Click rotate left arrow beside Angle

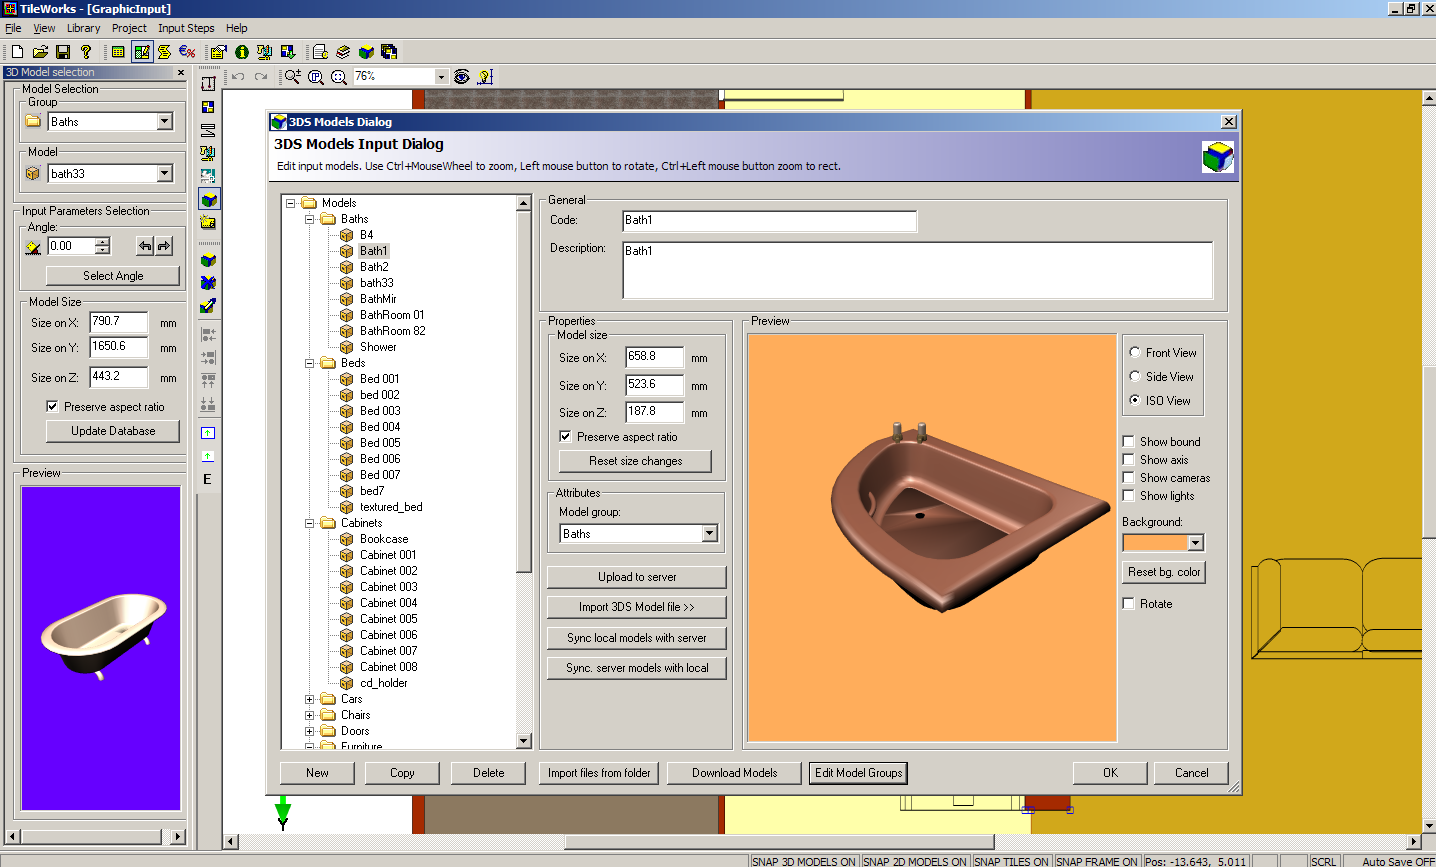tap(145, 246)
